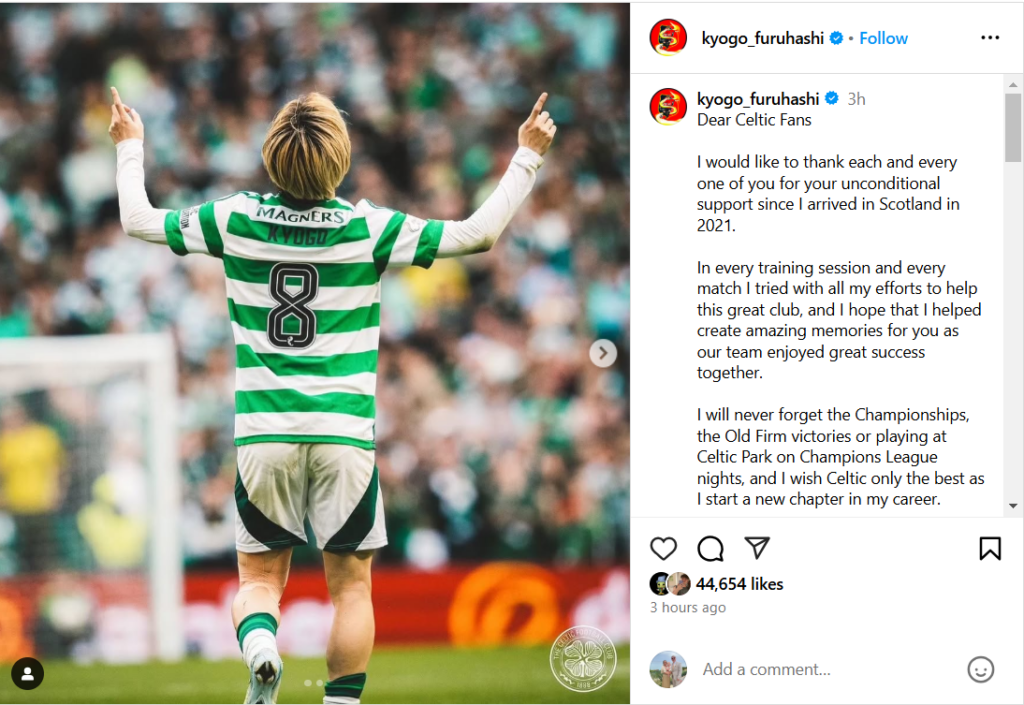Screen dimensions: 1024x705
Task: Save the post with the bookmark icon
Action: point(990,548)
